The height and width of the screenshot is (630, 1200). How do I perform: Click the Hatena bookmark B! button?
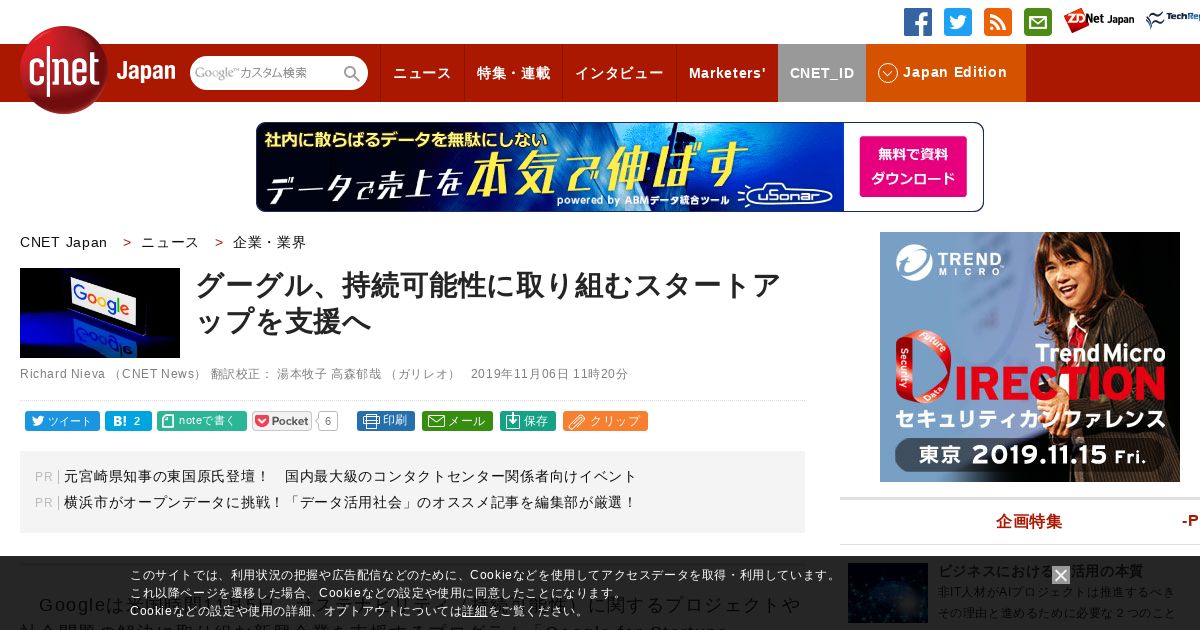pos(128,421)
